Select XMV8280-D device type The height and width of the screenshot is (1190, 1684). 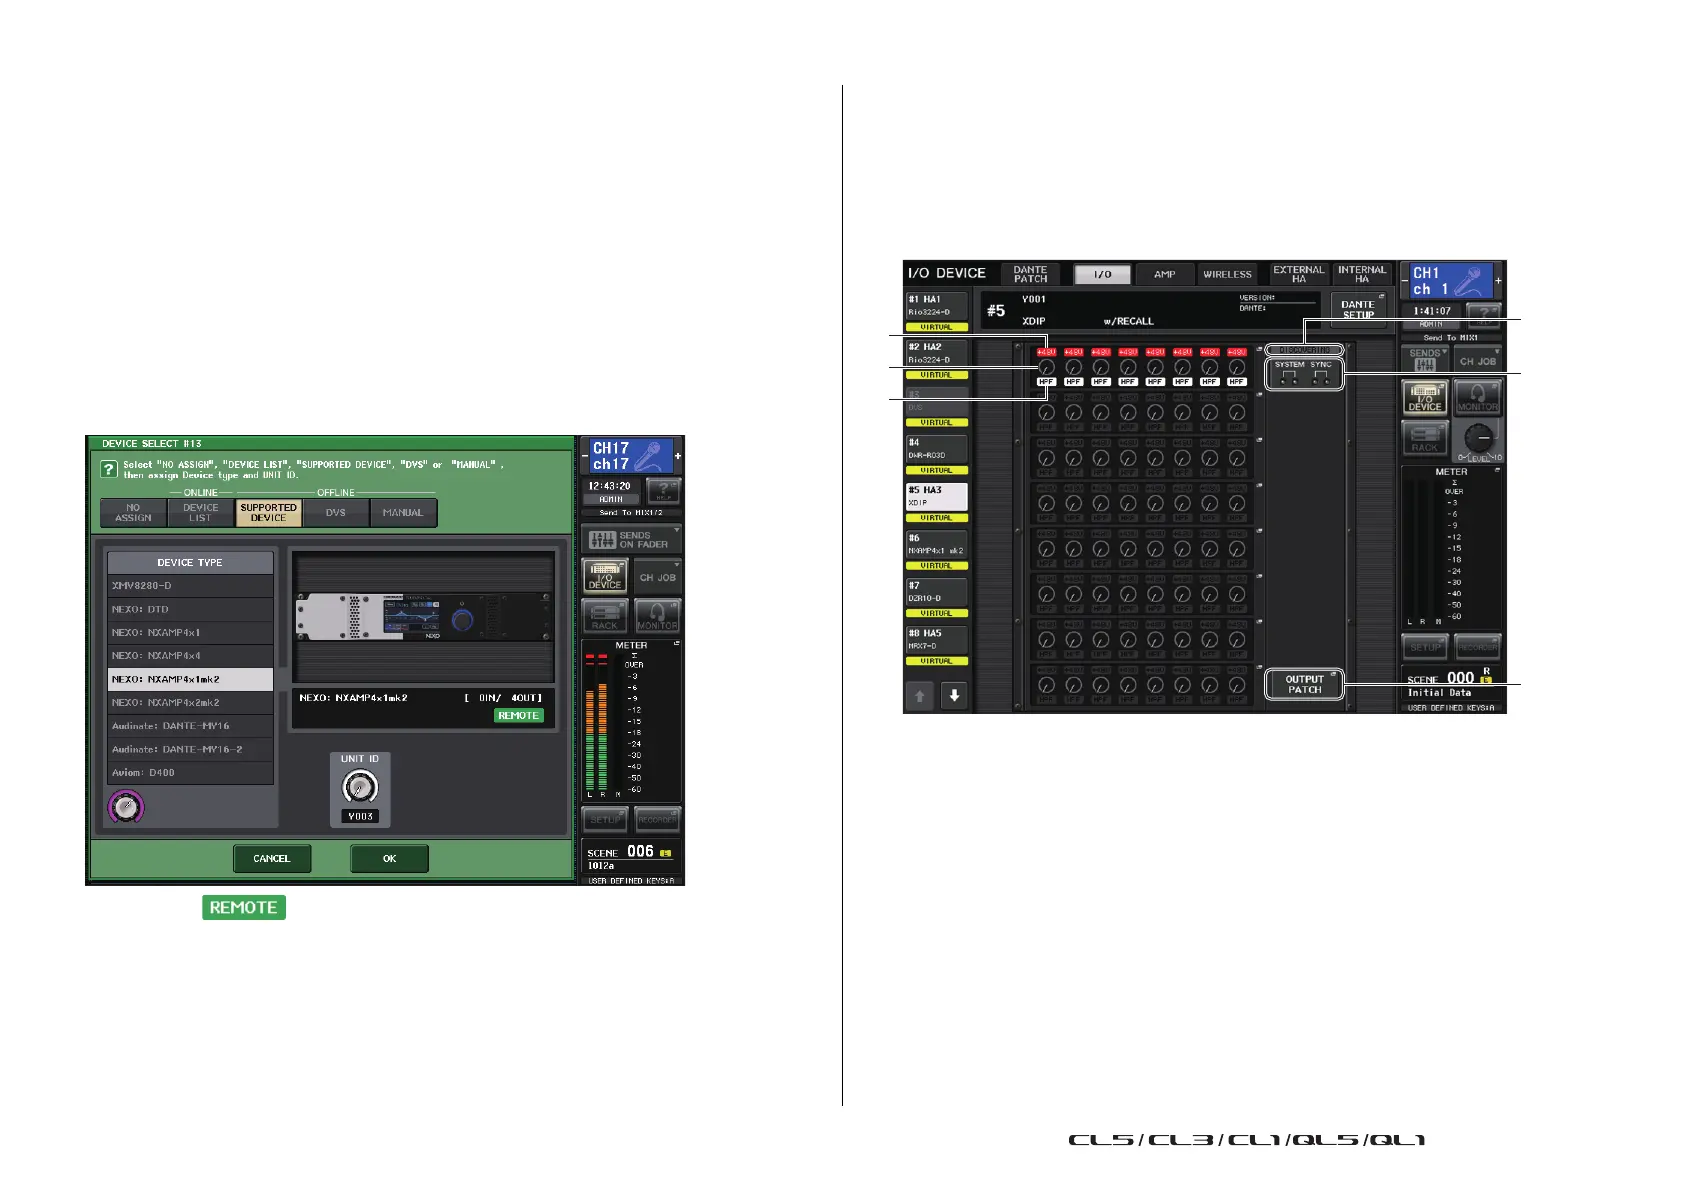click(x=190, y=586)
